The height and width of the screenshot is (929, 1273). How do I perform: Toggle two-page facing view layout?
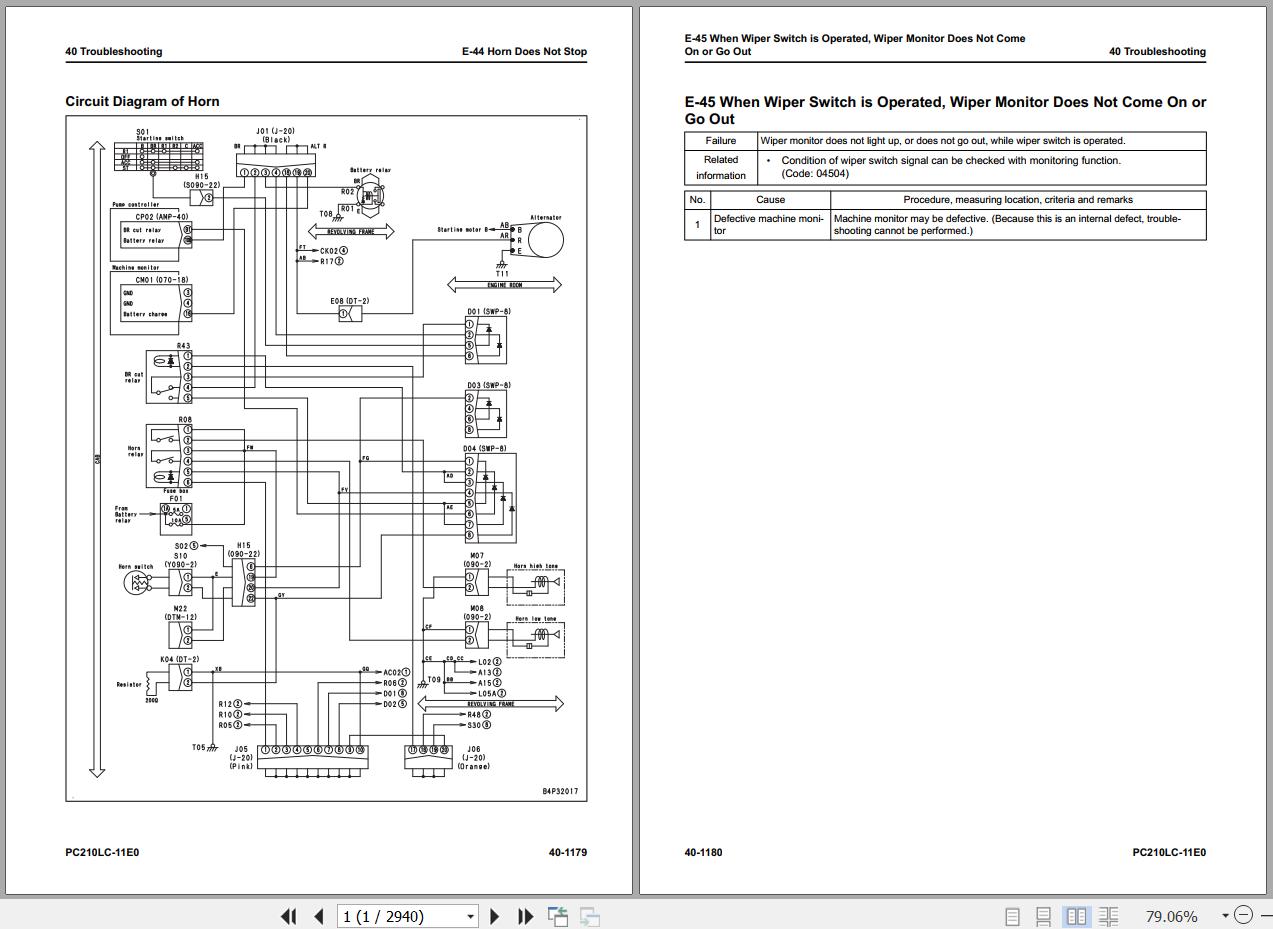click(1076, 916)
